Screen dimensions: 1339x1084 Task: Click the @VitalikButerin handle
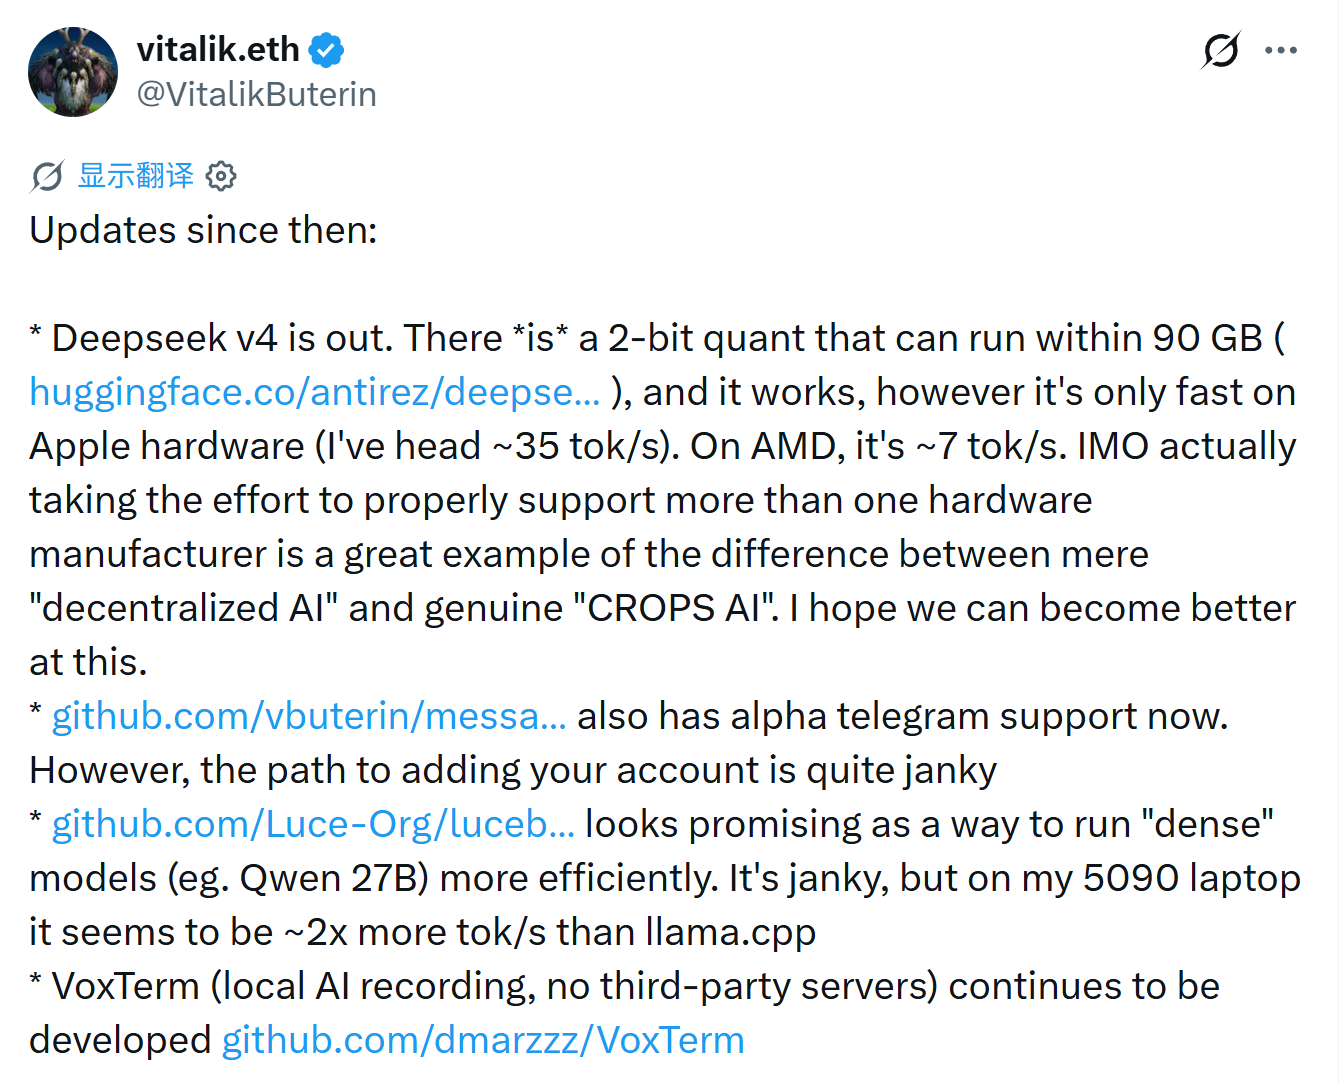tap(257, 94)
